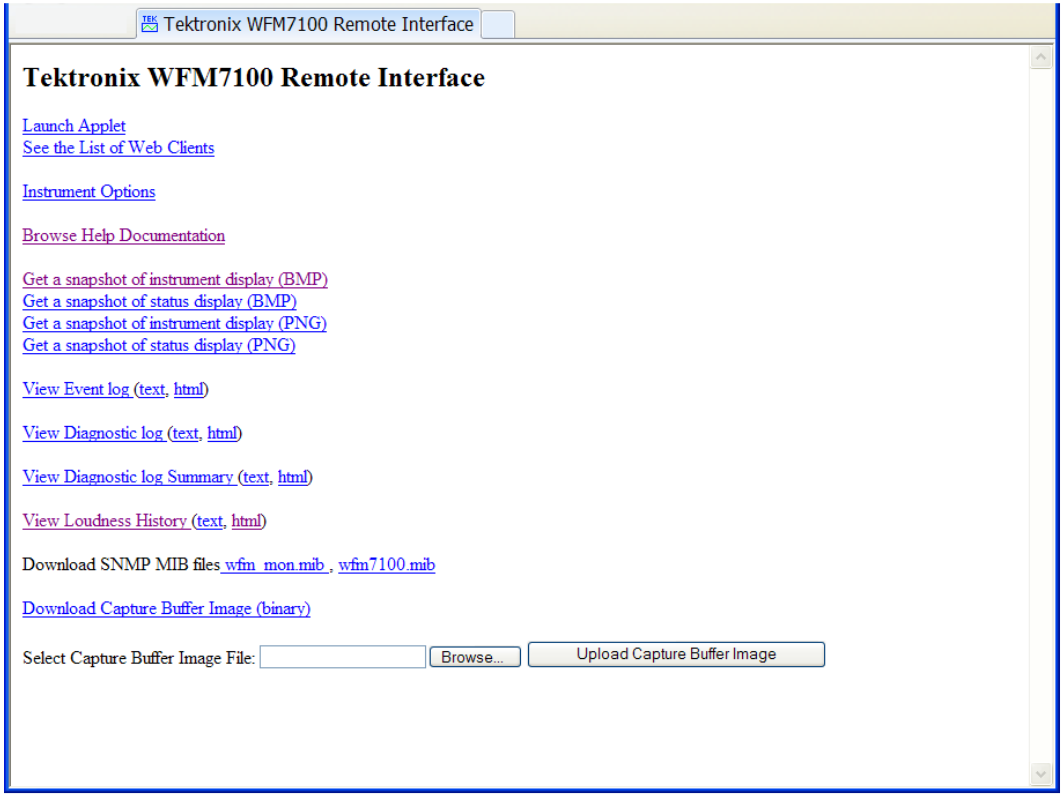Screen dimensions: 1062x797
Task: Open the Launch Applet link
Action: pos(74,126)
